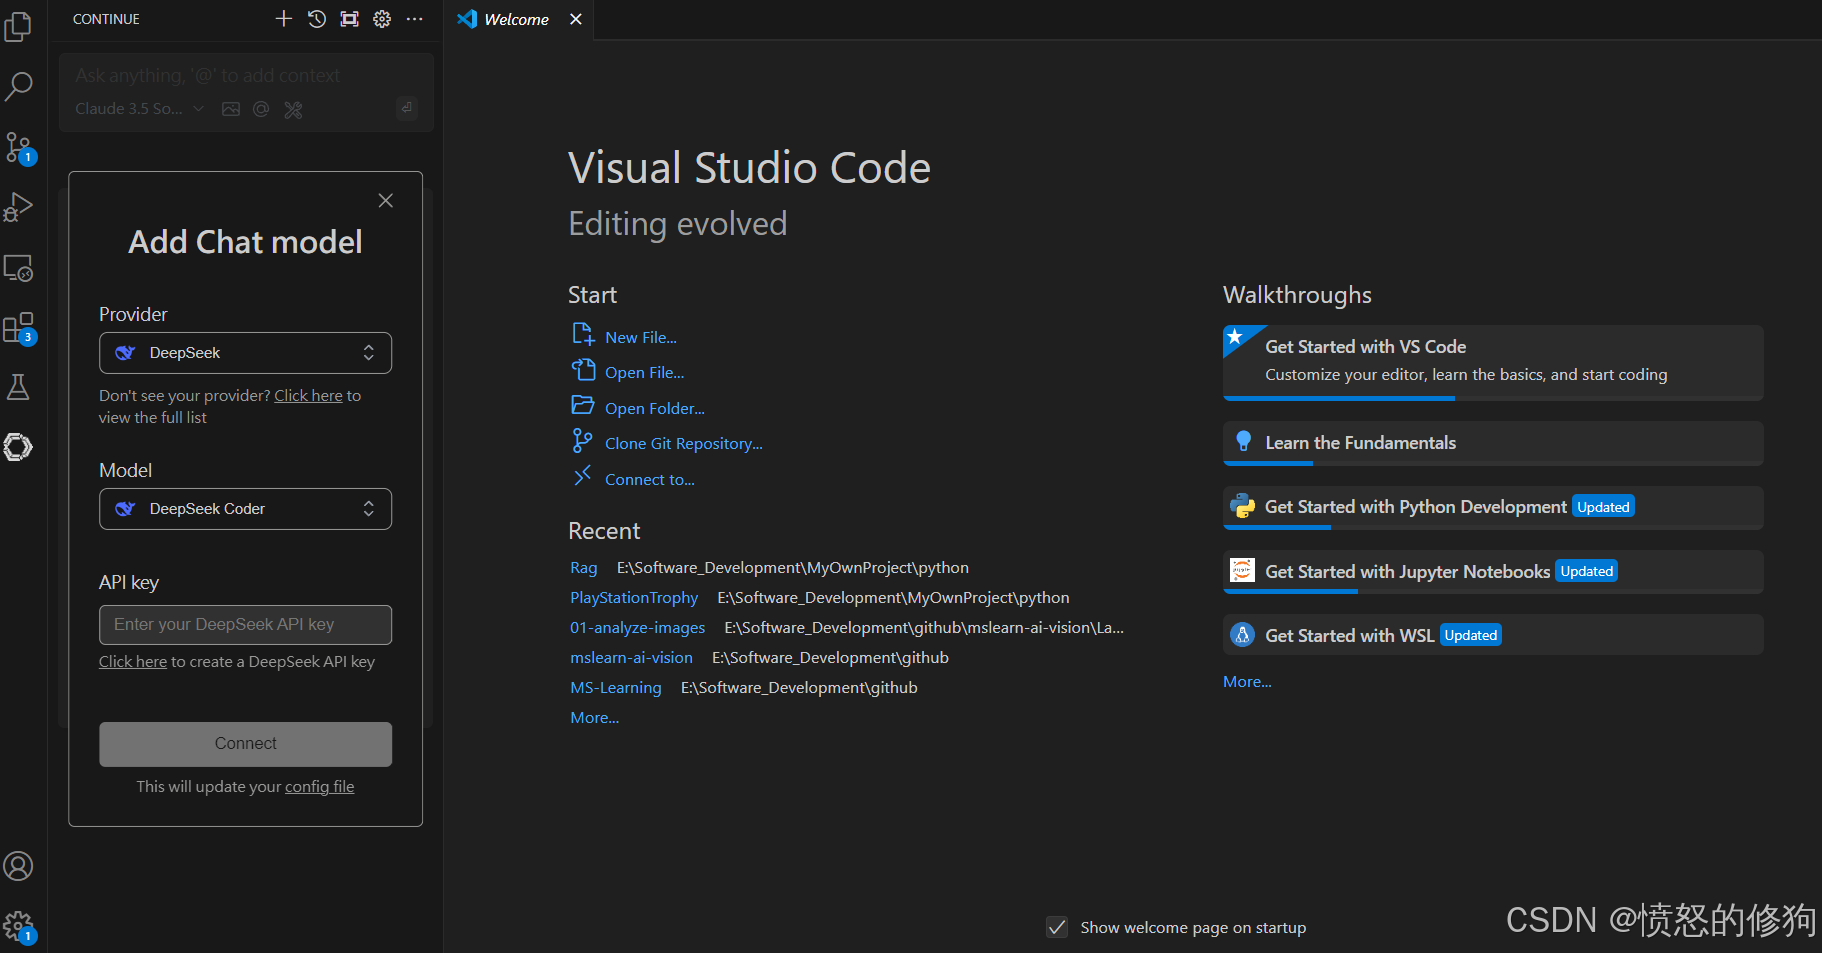Screen dimensions: 1822x953
Task: View Continue session history
Action: pos(317,19)
